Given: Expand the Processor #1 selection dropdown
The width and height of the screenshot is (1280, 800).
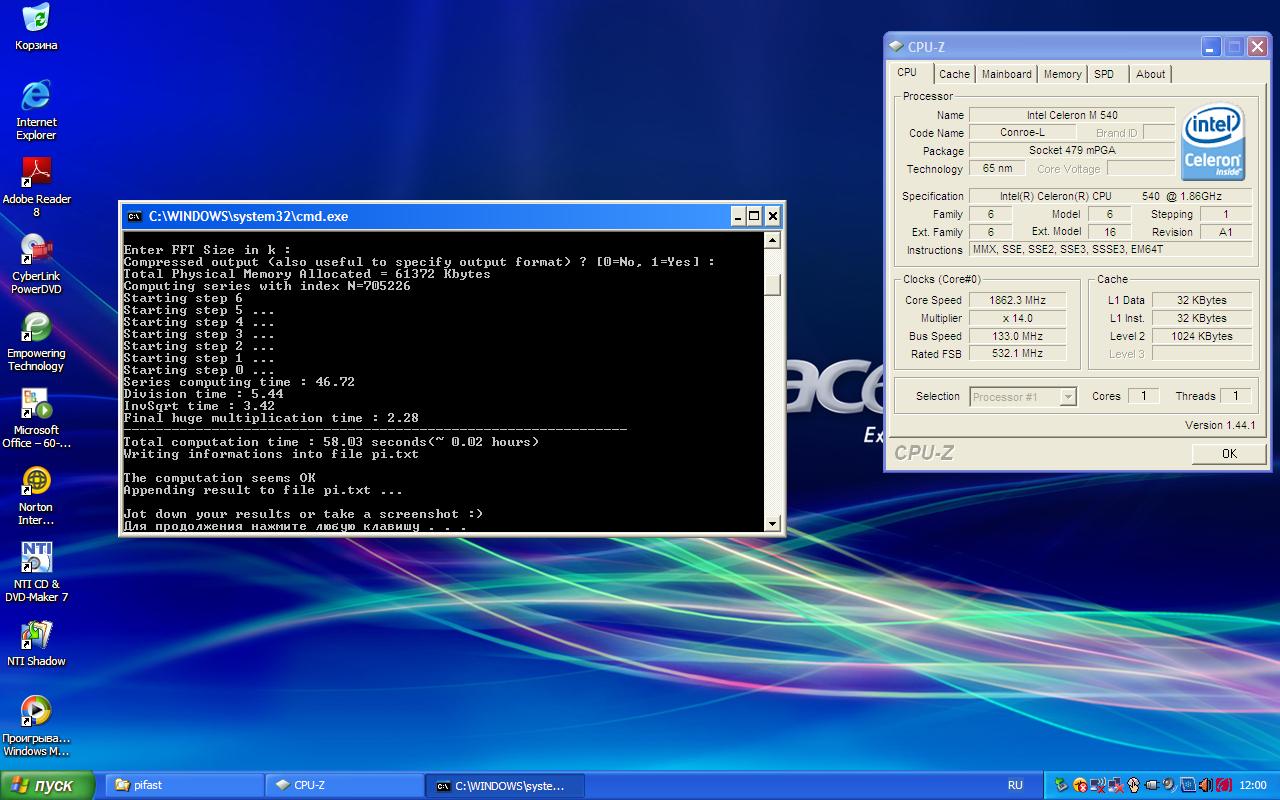Looking at the screenshot, I should [x=1068, y=397].
